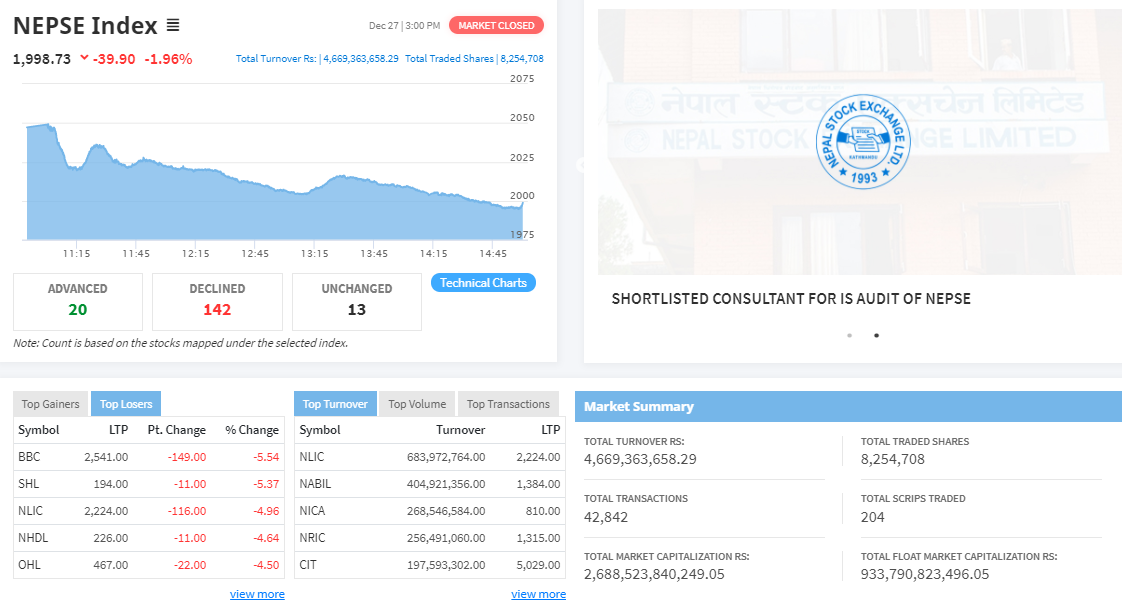This screenshot has width=1122, height=612.
Task: Open the Shortlisted Consultant for IS Audit headline
Action: point(791,298)
